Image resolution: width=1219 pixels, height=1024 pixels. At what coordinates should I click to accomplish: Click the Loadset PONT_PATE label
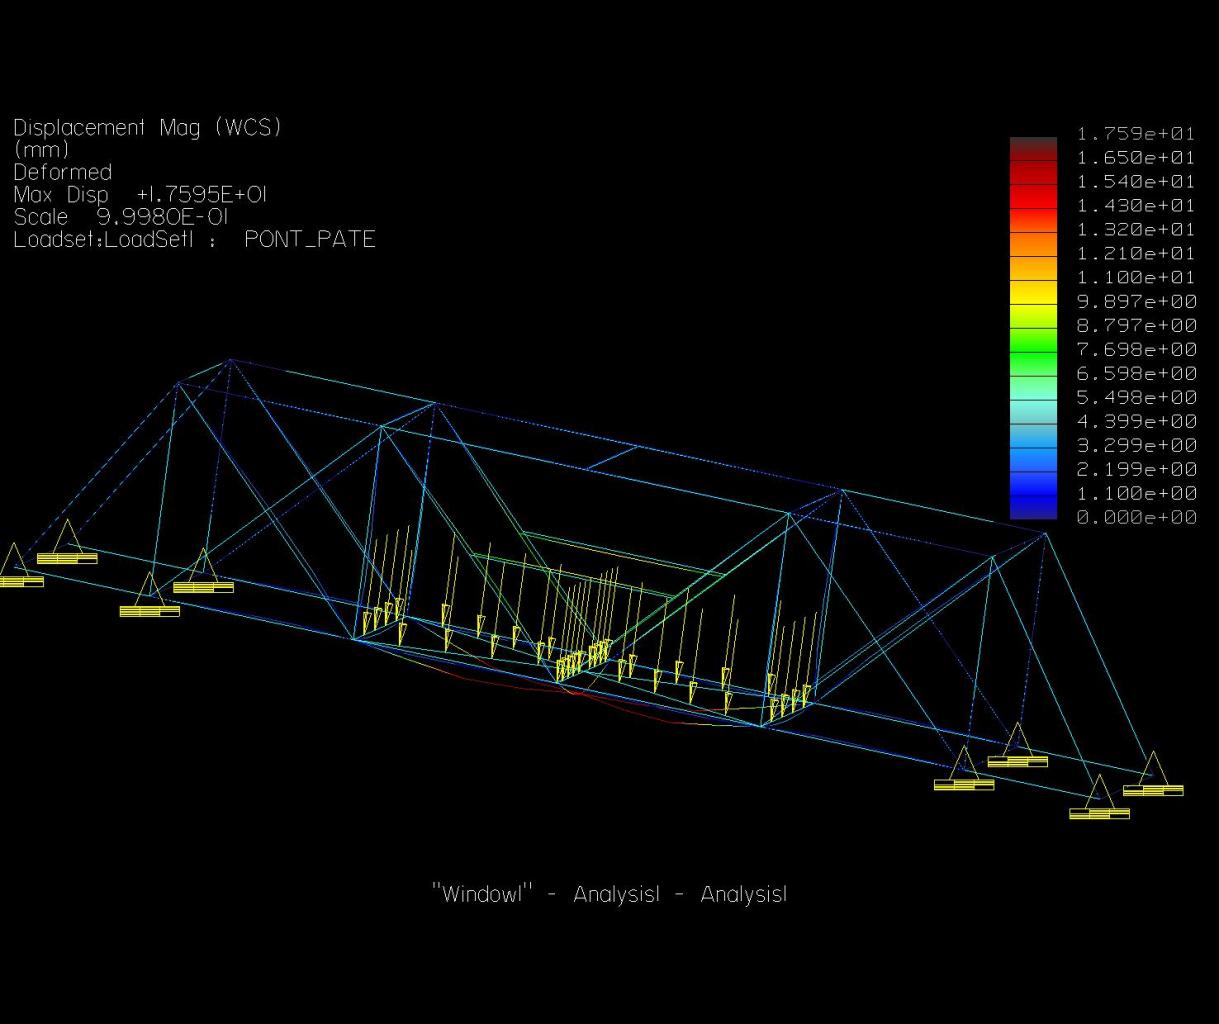(194, 239)
